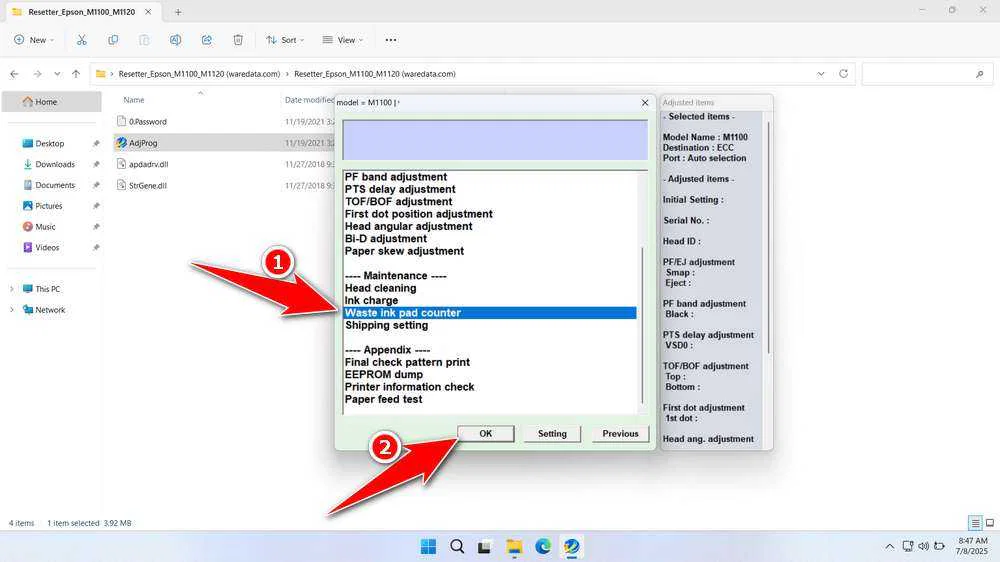
Task: Open recent locations dropdown chevron
Action: click(x=57, y=74)
